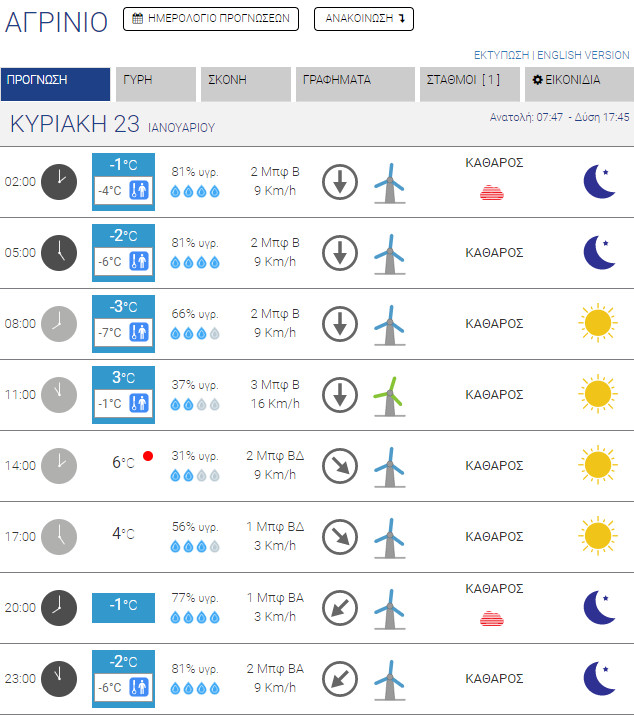Open the ΕΙΚΟΝΙΔΙΑ settings tab
The height and width of the screenshot is (715, 634).
point(578,85)
